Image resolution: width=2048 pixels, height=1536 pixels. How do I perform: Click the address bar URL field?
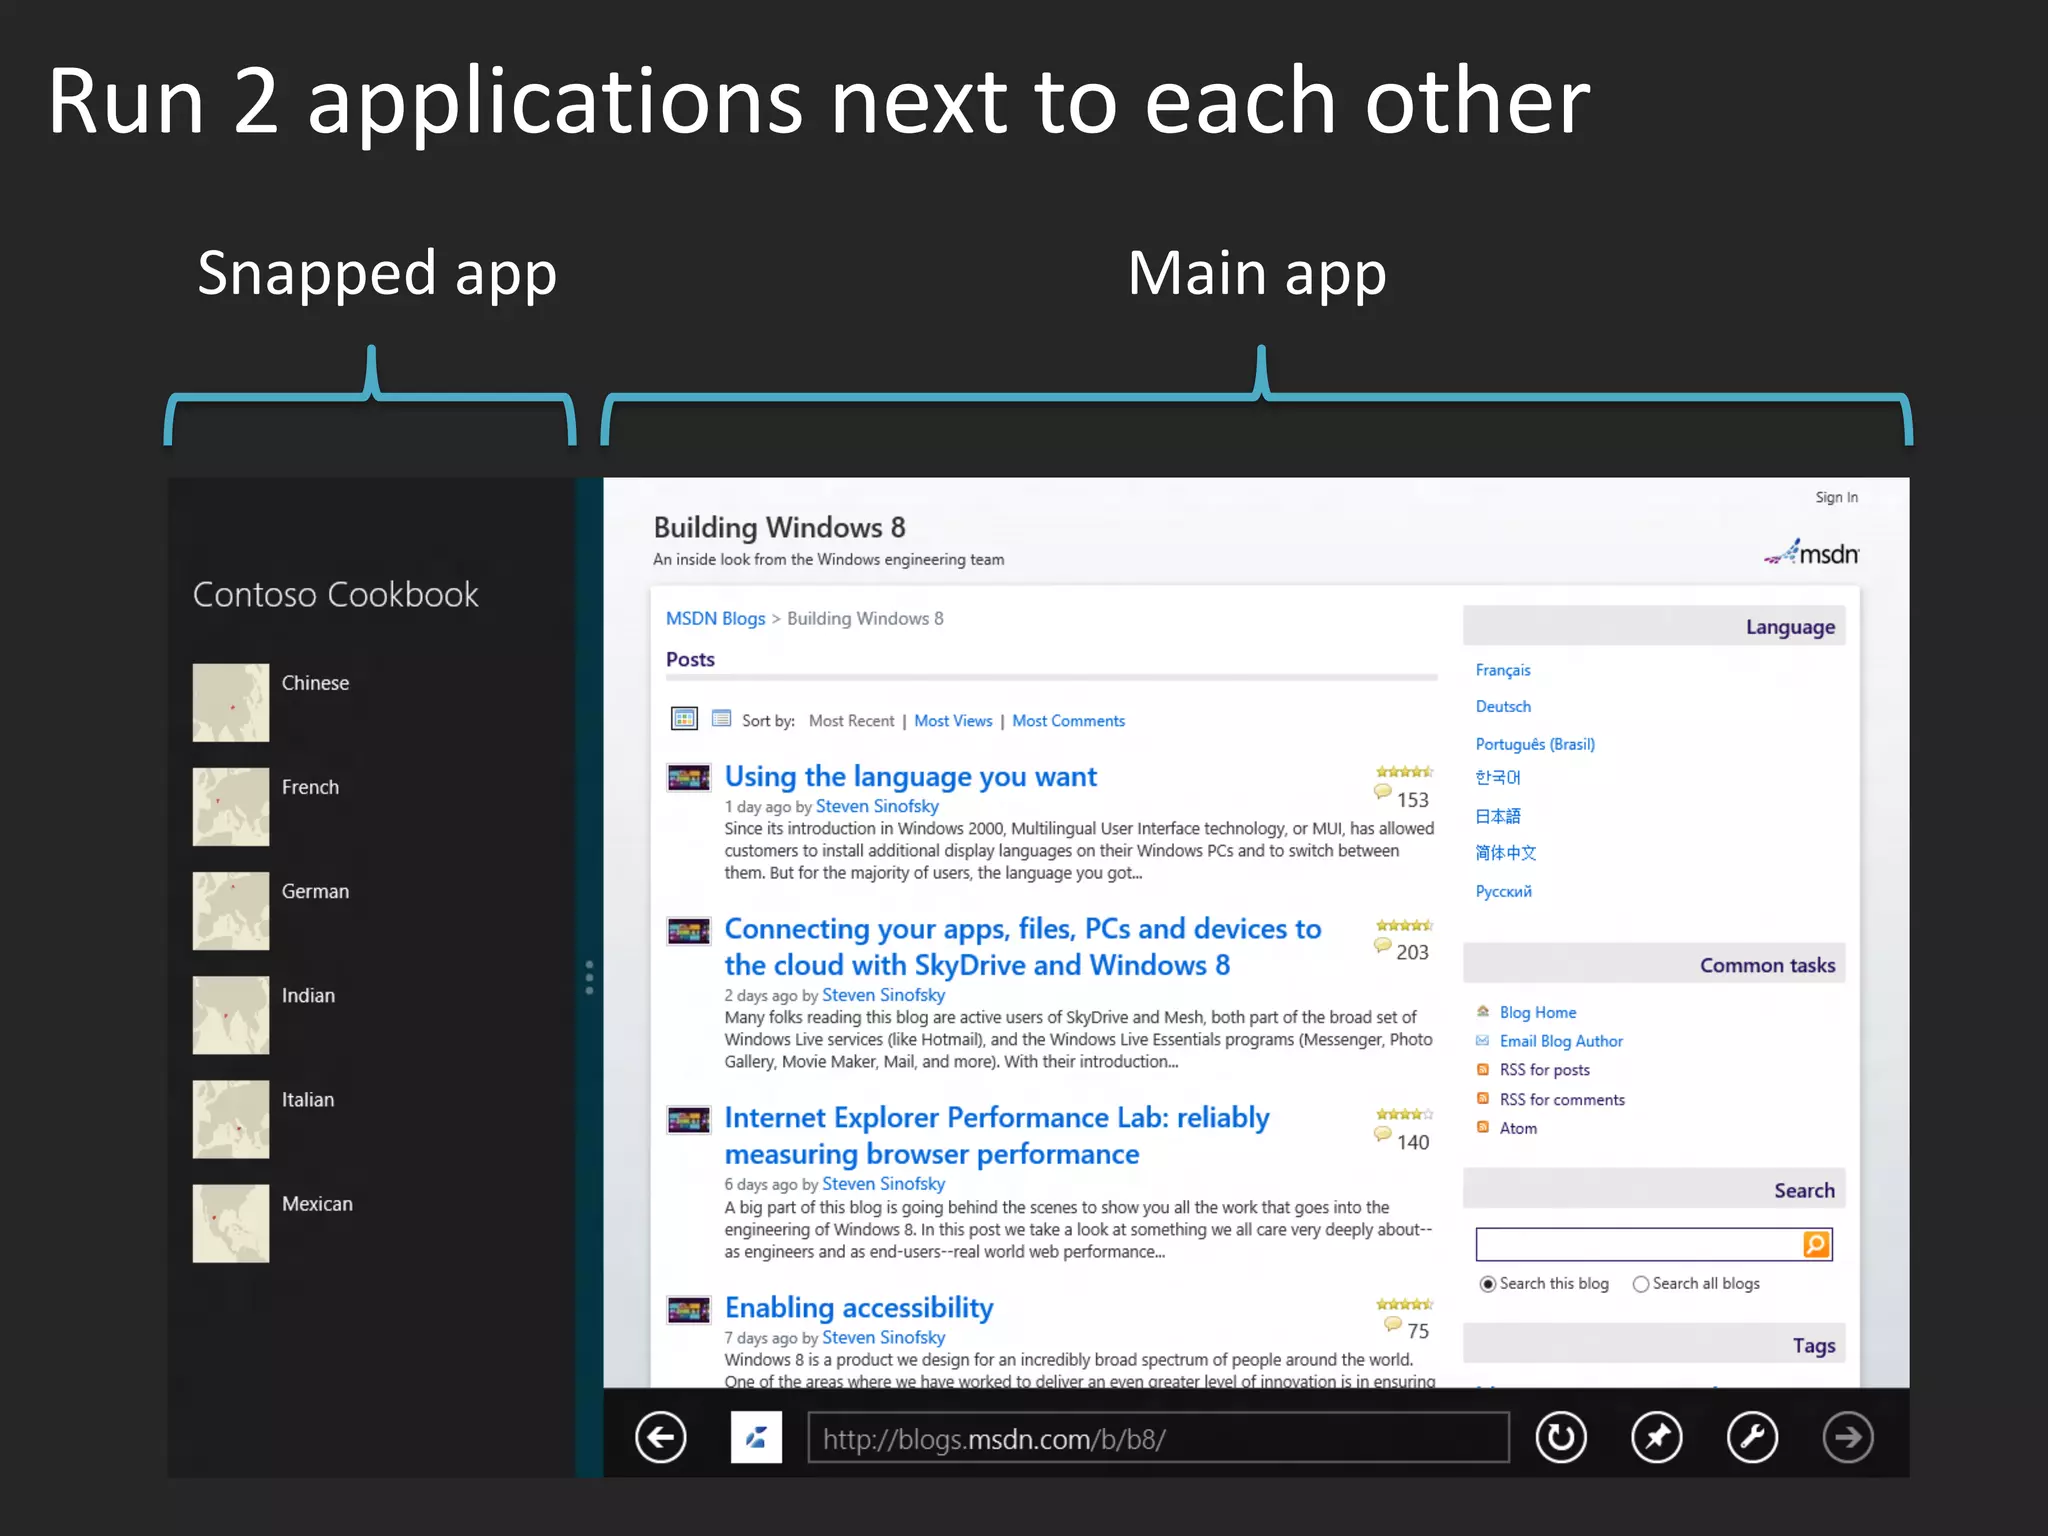point(1158,1438)
